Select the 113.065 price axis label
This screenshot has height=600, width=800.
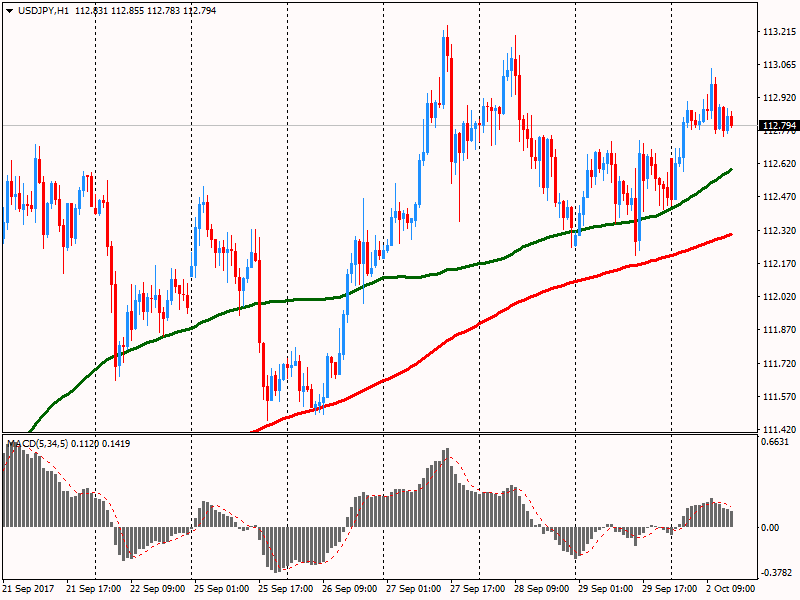pos(779,65)
